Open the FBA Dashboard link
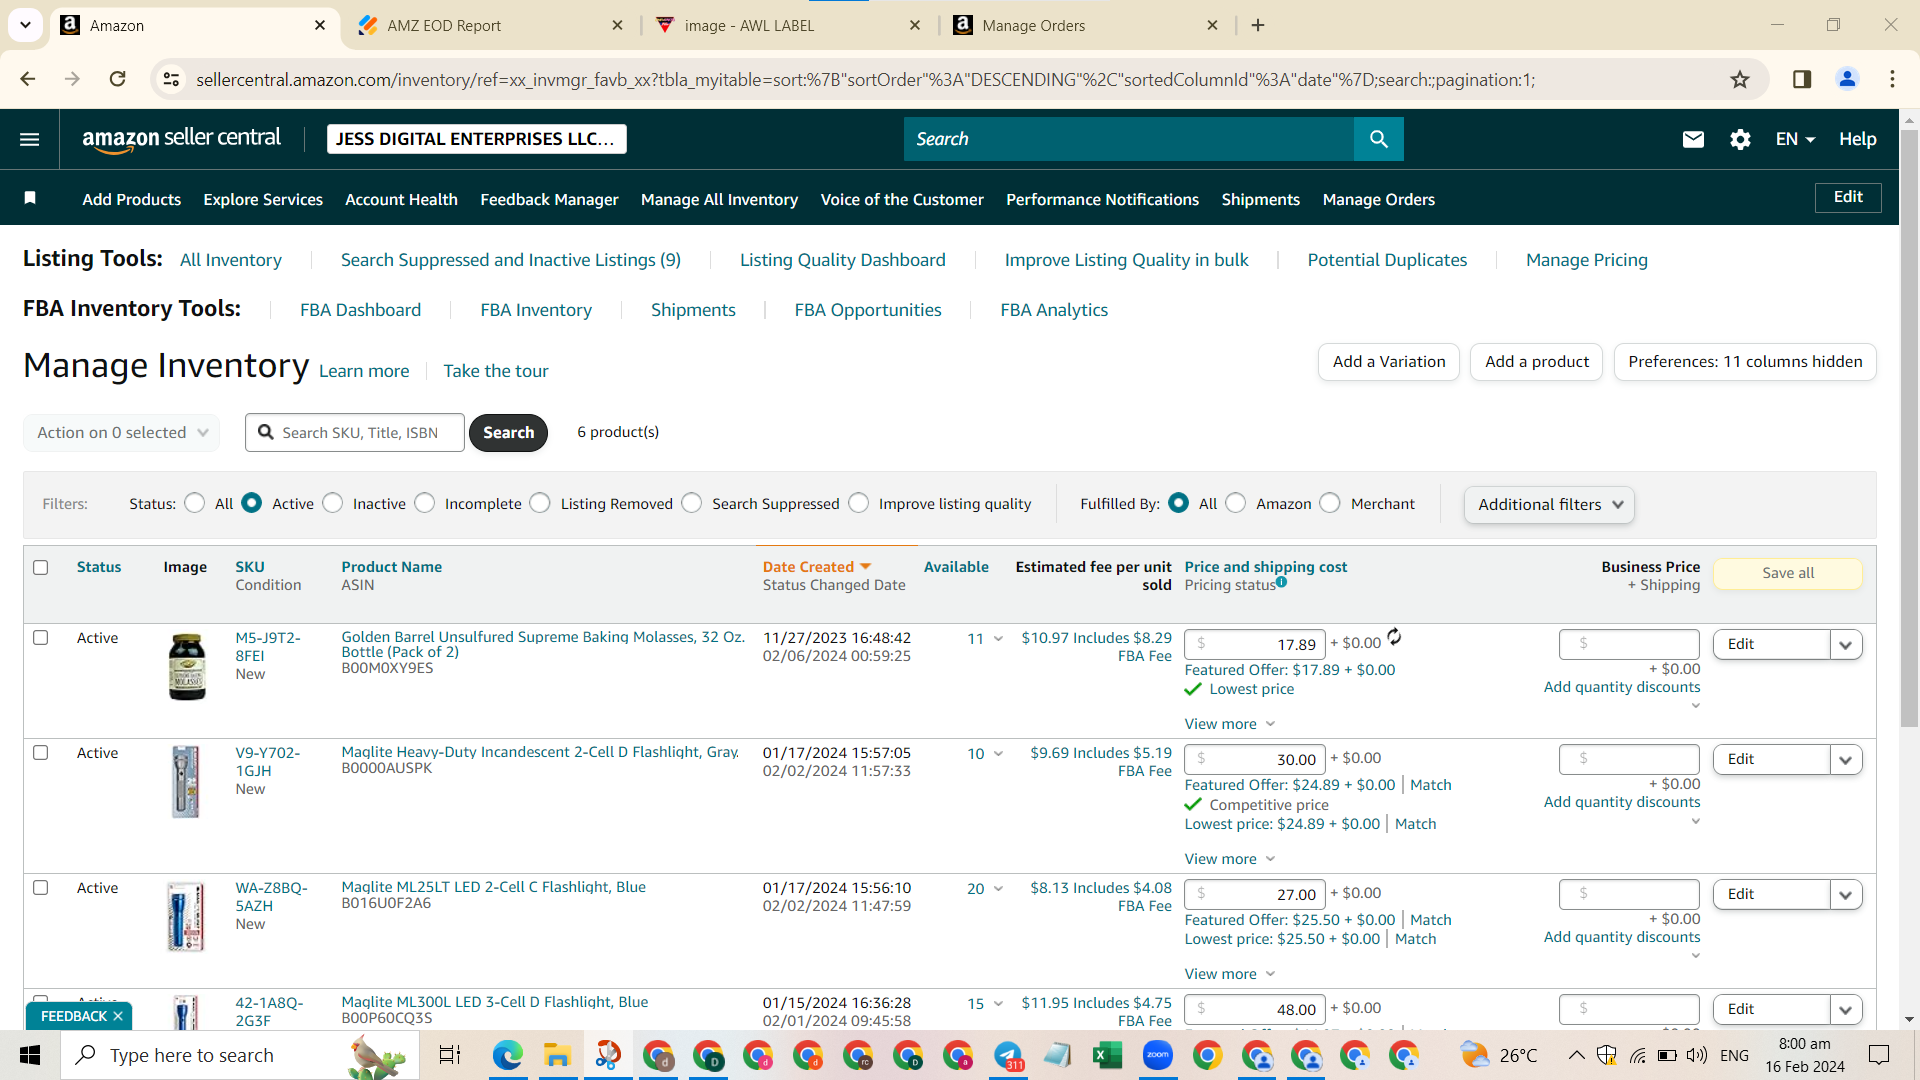The width and height of the screenshot is (1920, 1080). coord(360,310)
